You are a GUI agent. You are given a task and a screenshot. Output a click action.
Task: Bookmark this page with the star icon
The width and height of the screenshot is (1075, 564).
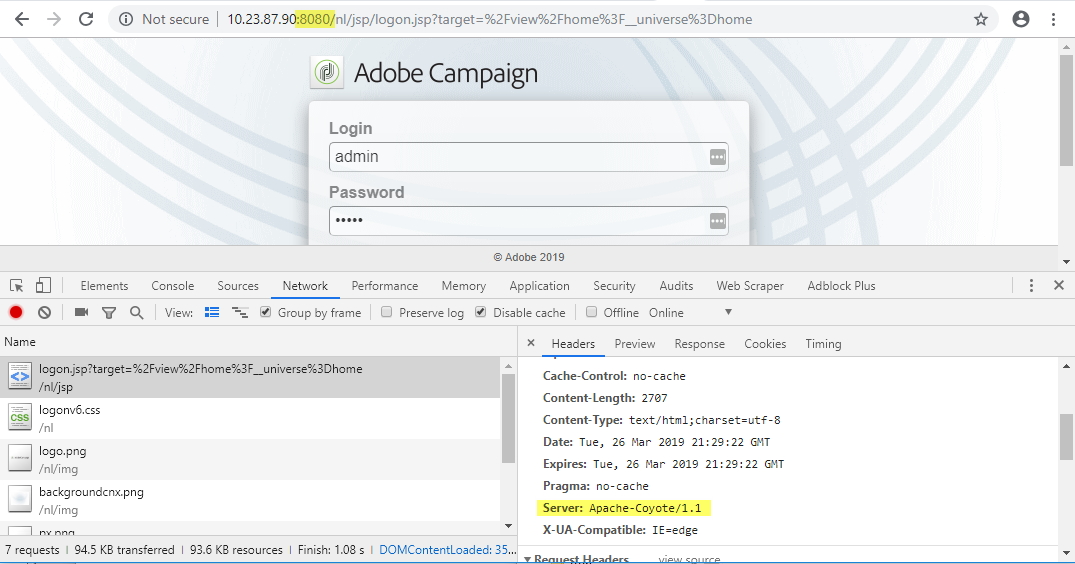tap(981, 19)
